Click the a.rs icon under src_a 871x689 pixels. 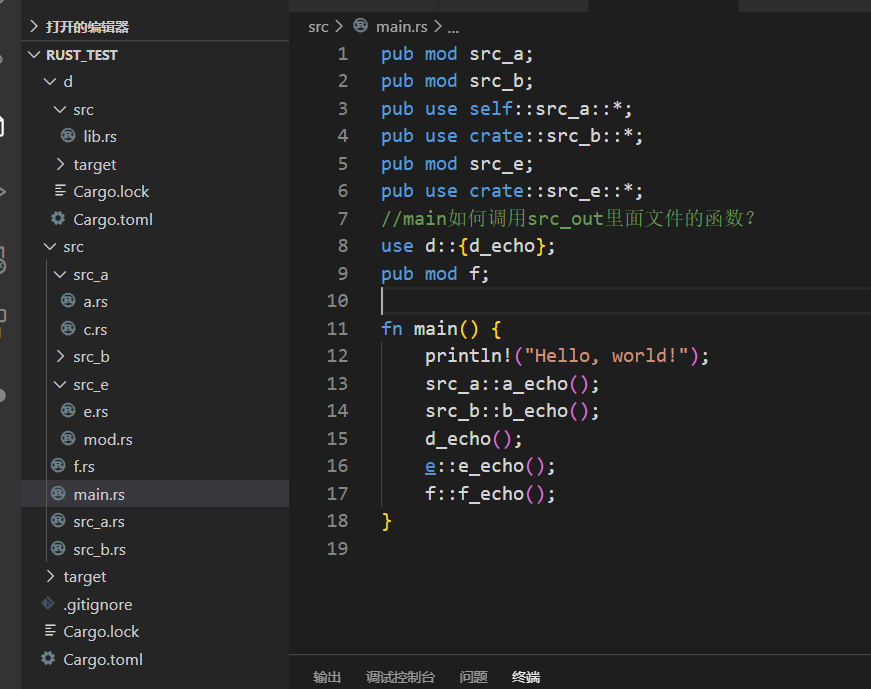[x=70, y=301]
